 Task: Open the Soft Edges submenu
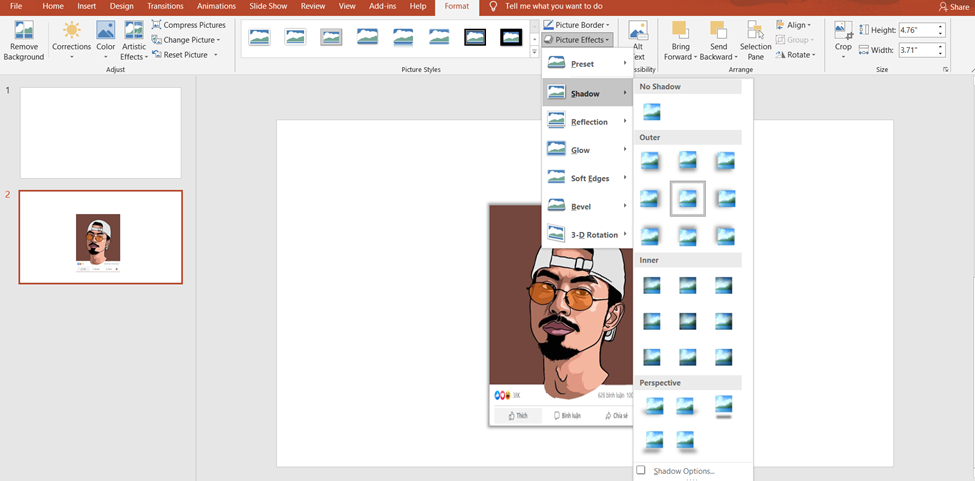pyautogui.click(x=587, y=178)
